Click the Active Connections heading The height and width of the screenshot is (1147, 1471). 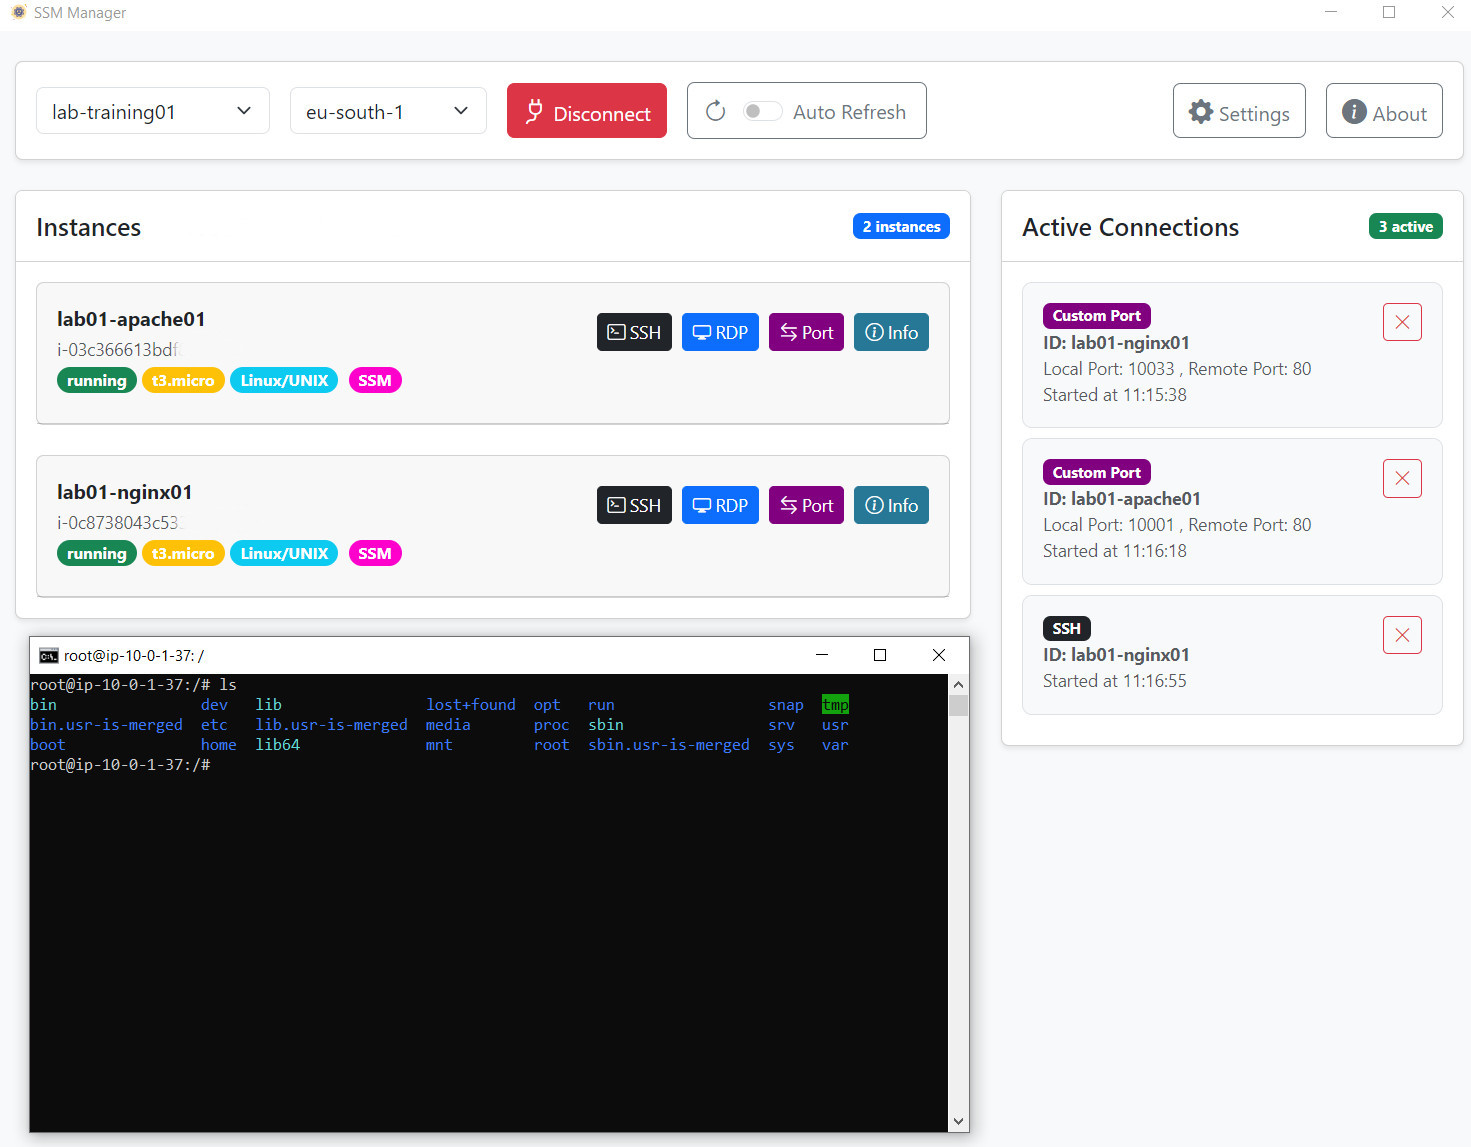[x=1130, y=227]
